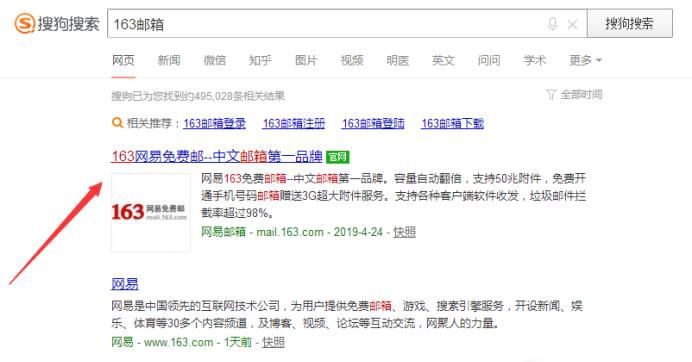Screen dimensions: 692x362
Task: Click the 163邮箱 search input field
Action: (347, 24)
